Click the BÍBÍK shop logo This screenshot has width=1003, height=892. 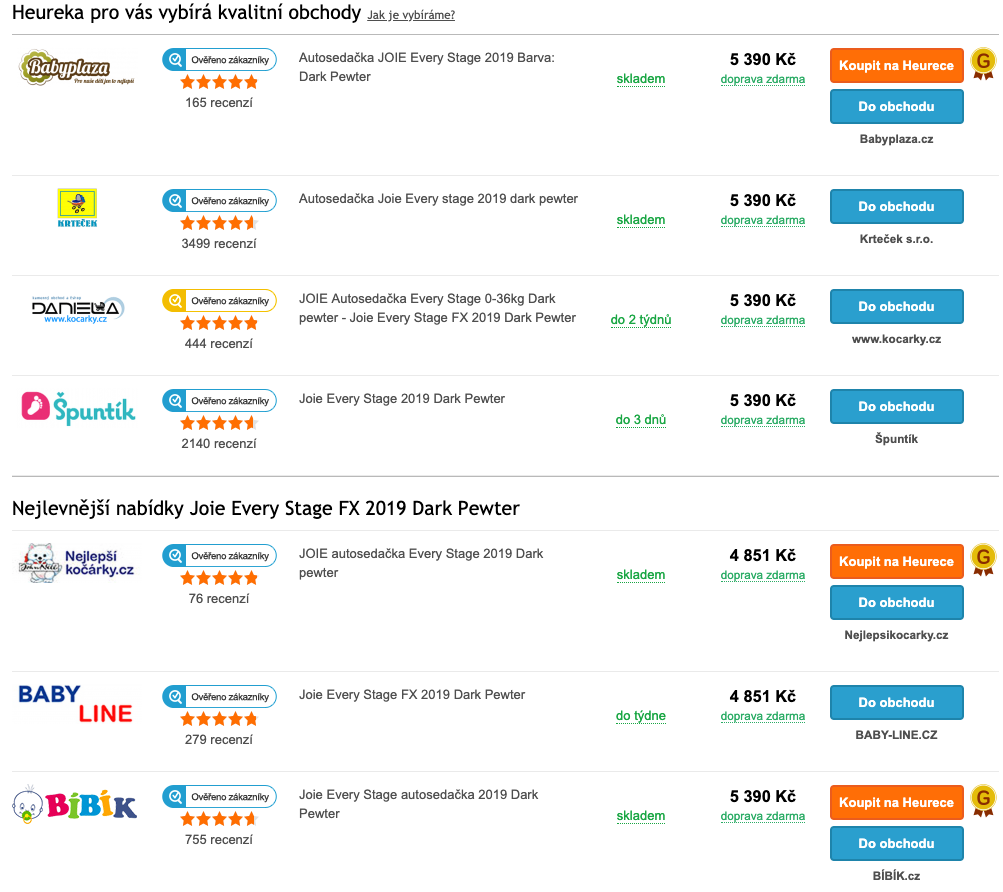point(75,804)
